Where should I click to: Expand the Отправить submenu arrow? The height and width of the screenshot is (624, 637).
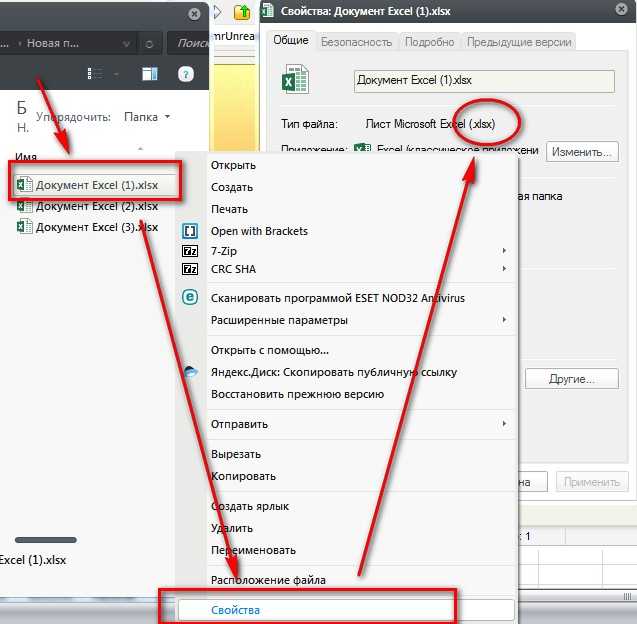click(504, 424)
